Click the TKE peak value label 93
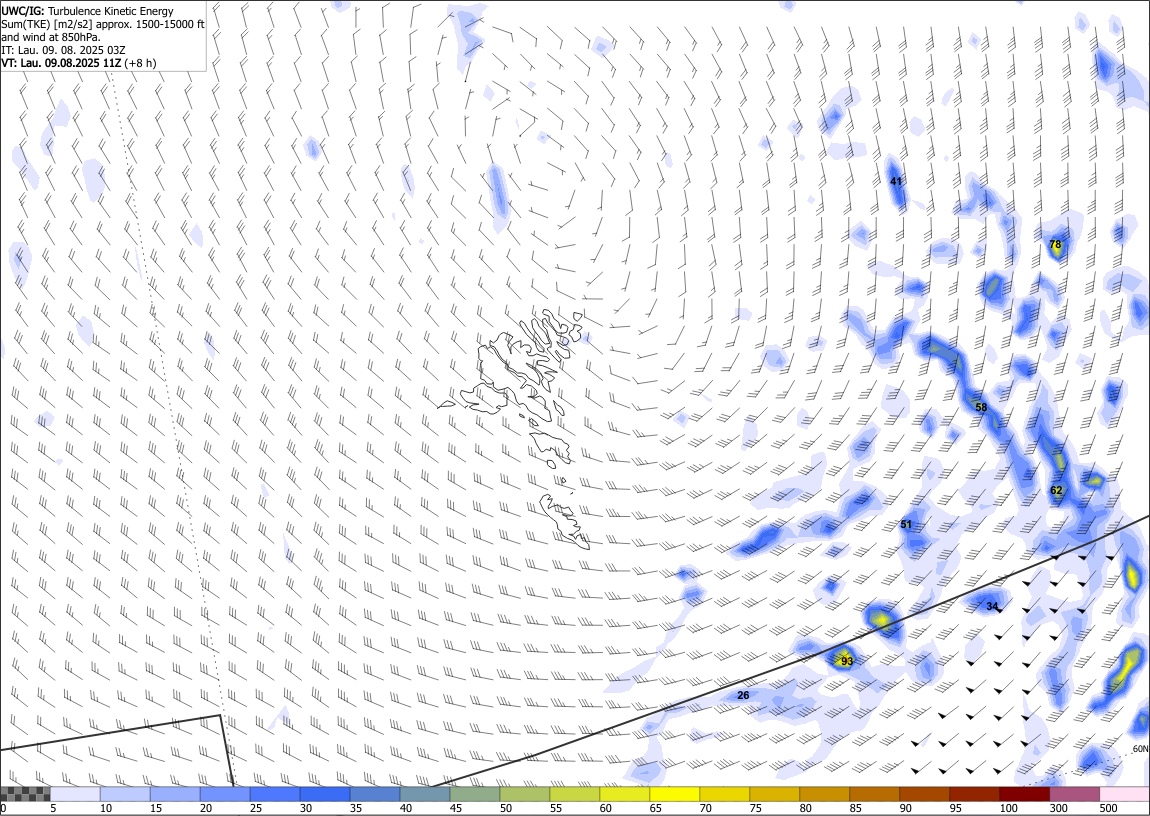This screenshot has height=816, width=1150. point(846,661)
